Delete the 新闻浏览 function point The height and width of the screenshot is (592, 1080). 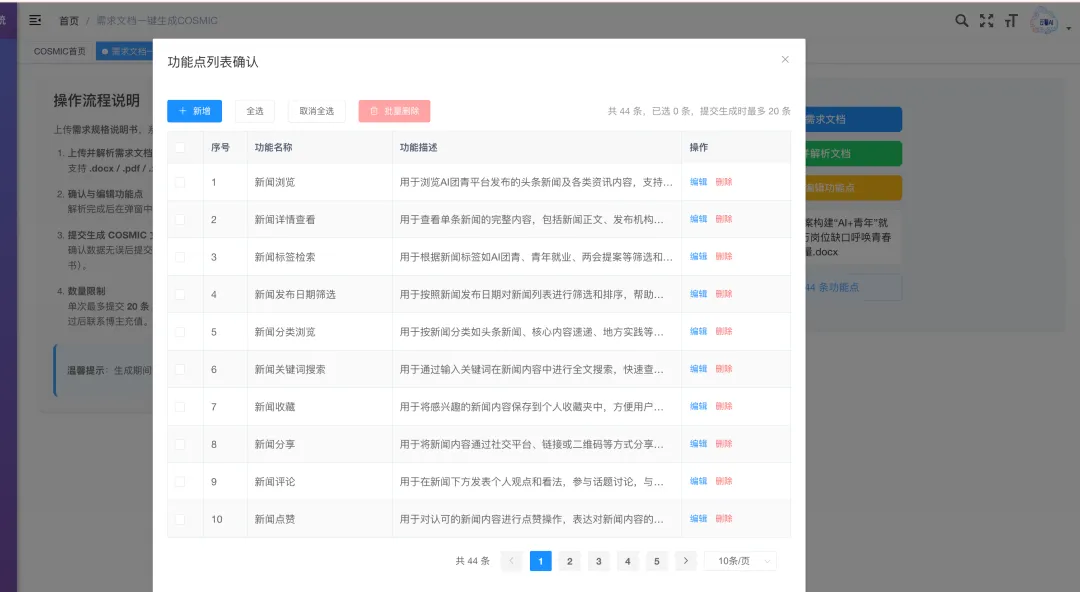pyautogui.click(x=723, y=182)
